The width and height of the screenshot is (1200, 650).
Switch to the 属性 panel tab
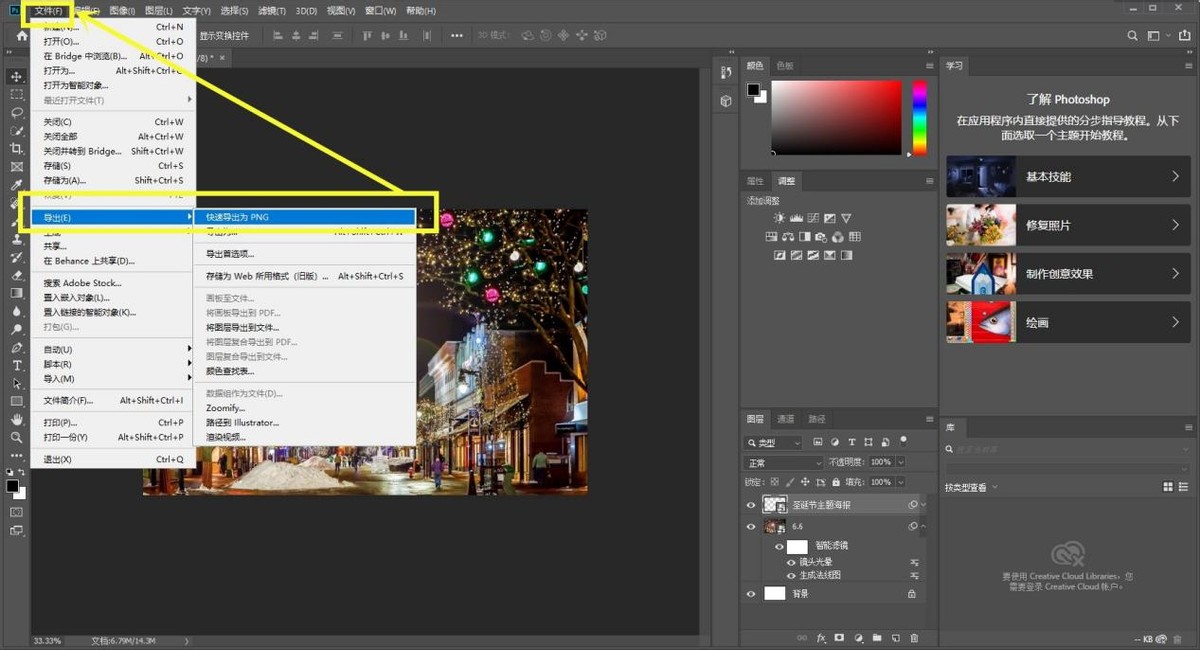coord(755,181)
